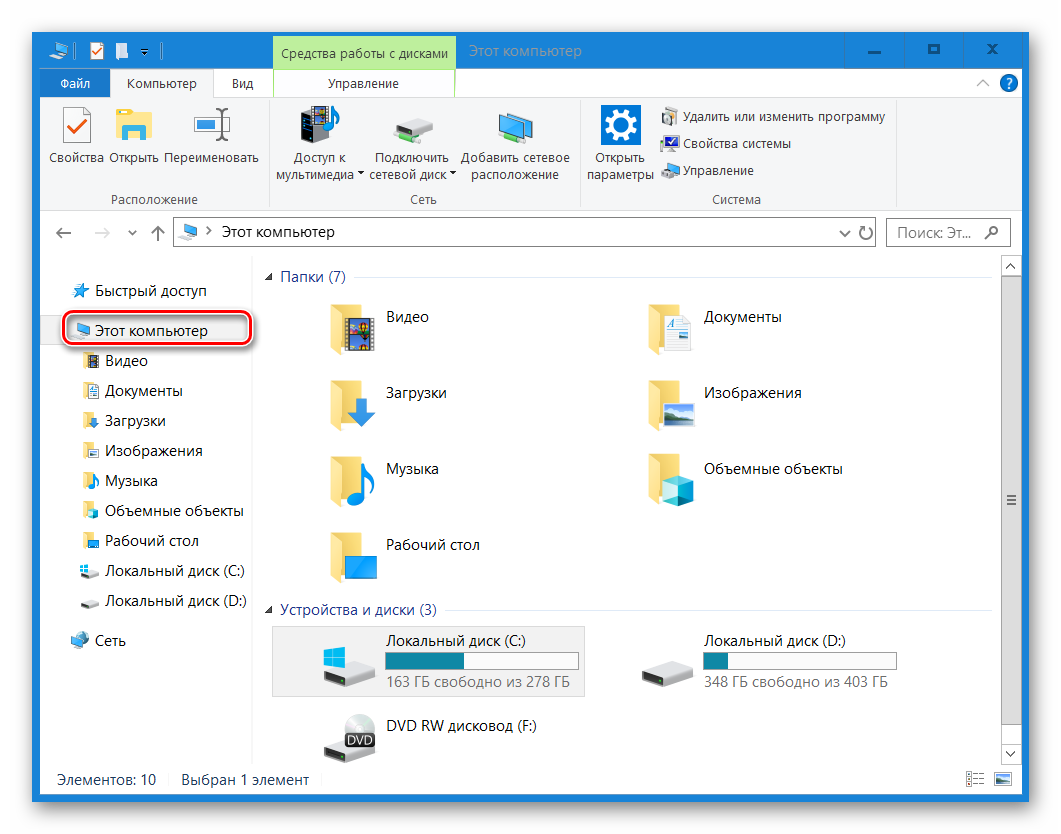Screen dimensions: 1061x834
Task: Open recent locations dropdown arrow
Action: click(x=132, y=233)
